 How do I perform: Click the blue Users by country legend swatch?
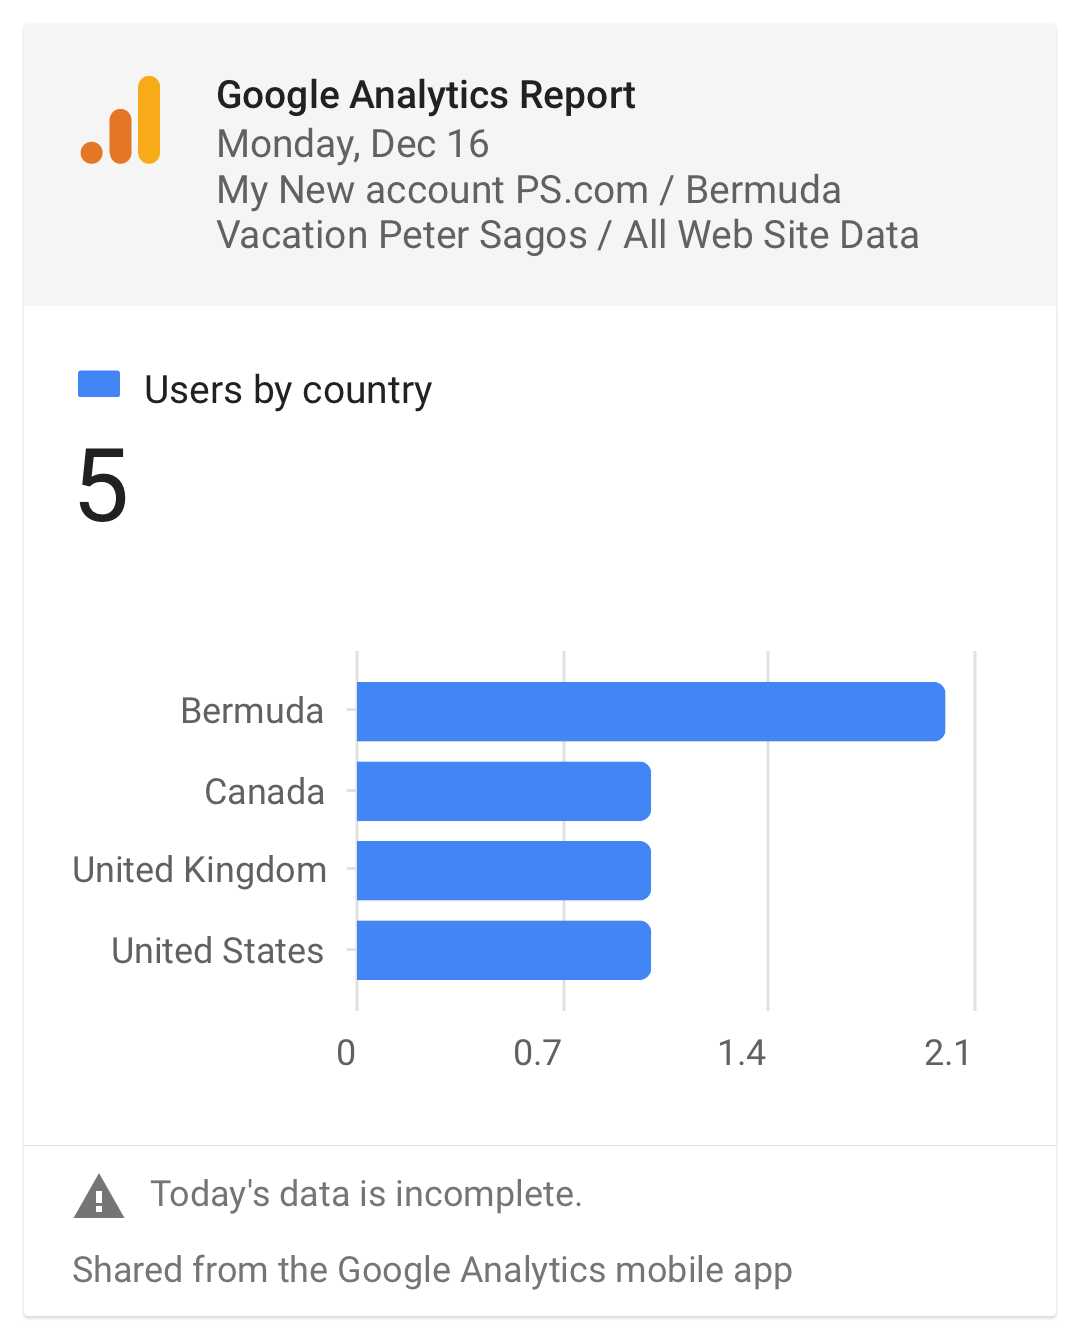[99, 384]
